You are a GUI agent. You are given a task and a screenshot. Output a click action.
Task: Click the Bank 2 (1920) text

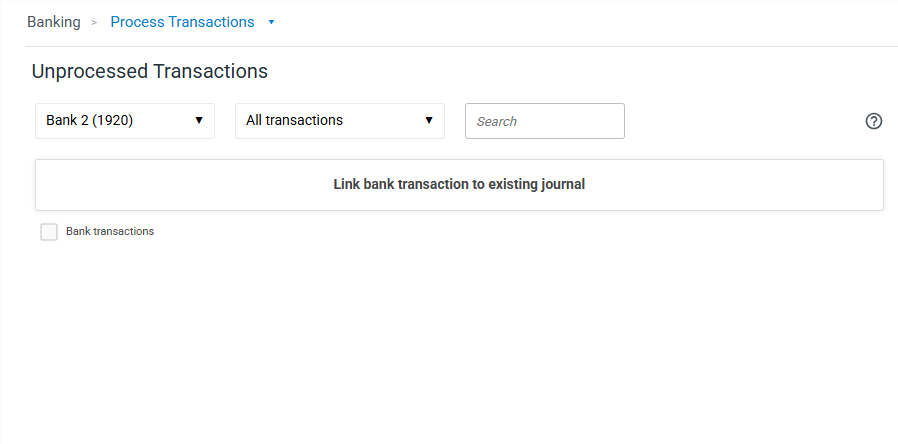90,120
